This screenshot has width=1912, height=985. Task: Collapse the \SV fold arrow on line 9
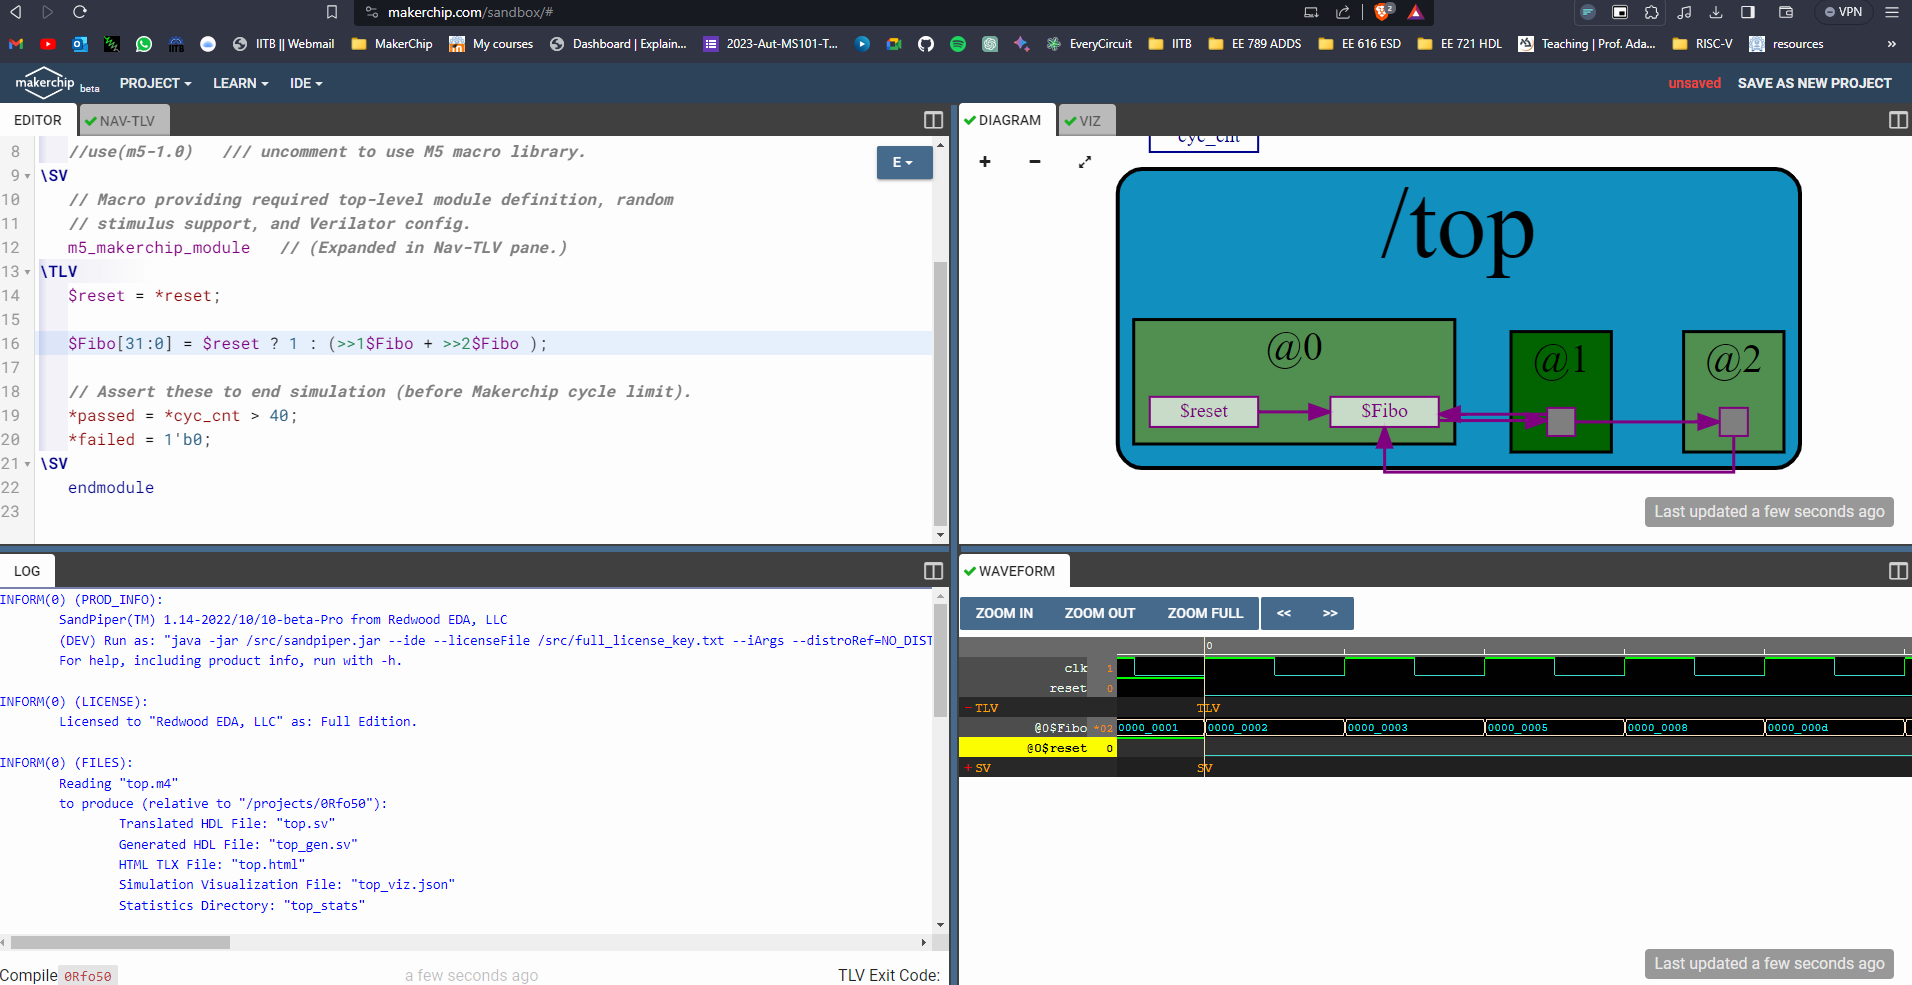coord(28,176)
